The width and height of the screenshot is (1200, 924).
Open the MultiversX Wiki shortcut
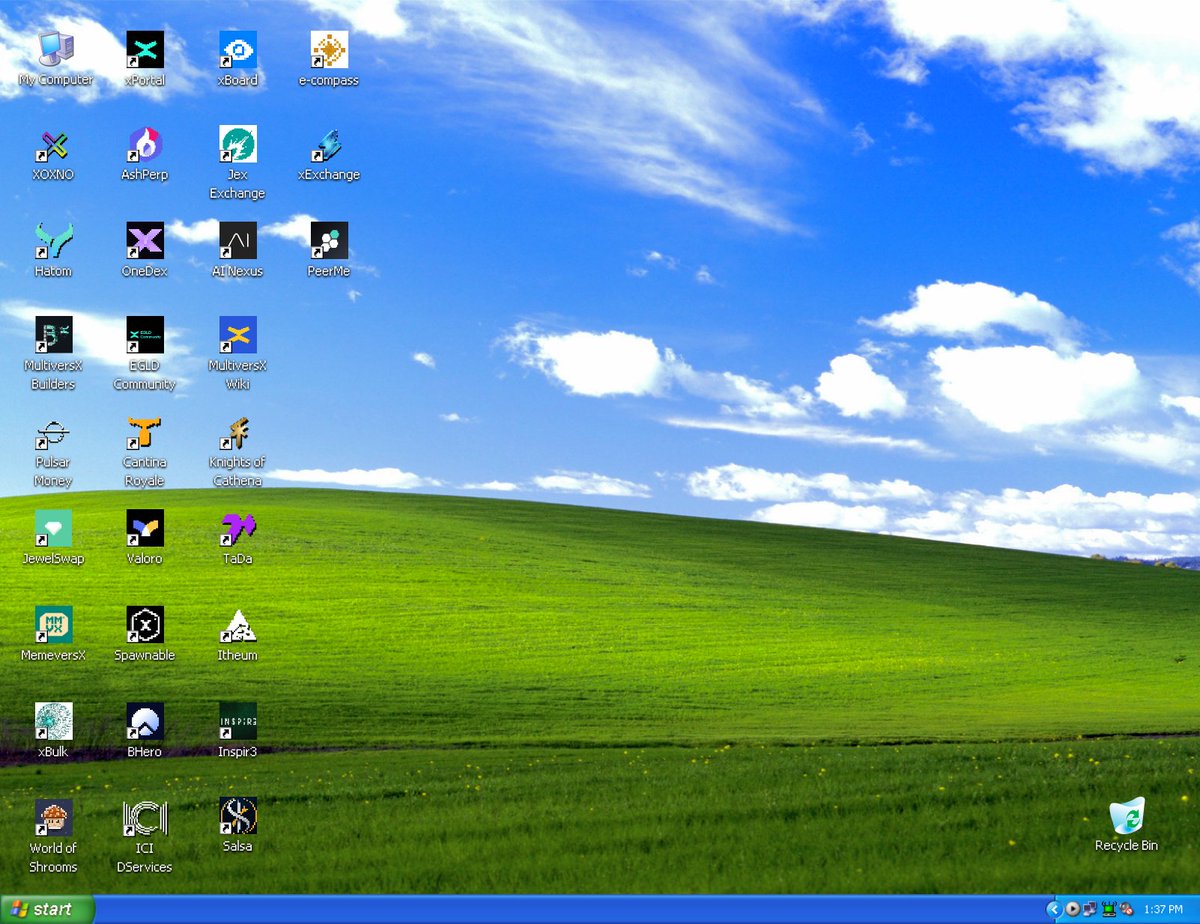tap(237, 334)
